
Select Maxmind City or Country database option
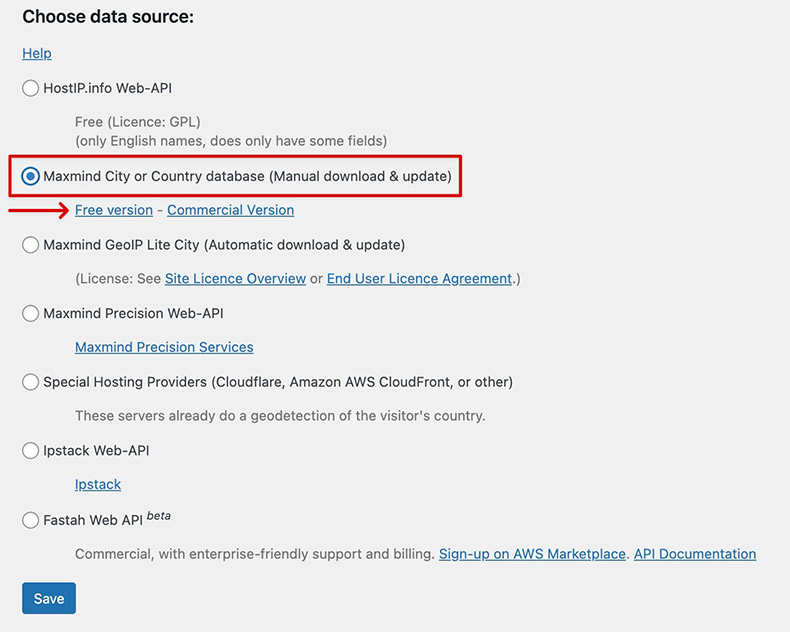tap(31, 176)
